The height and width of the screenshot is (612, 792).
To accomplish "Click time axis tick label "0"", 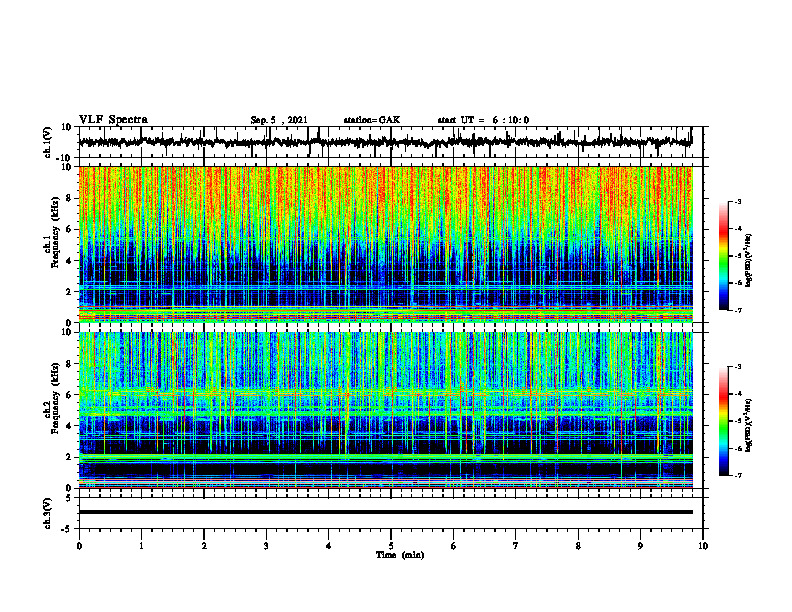I will (79, 546).
